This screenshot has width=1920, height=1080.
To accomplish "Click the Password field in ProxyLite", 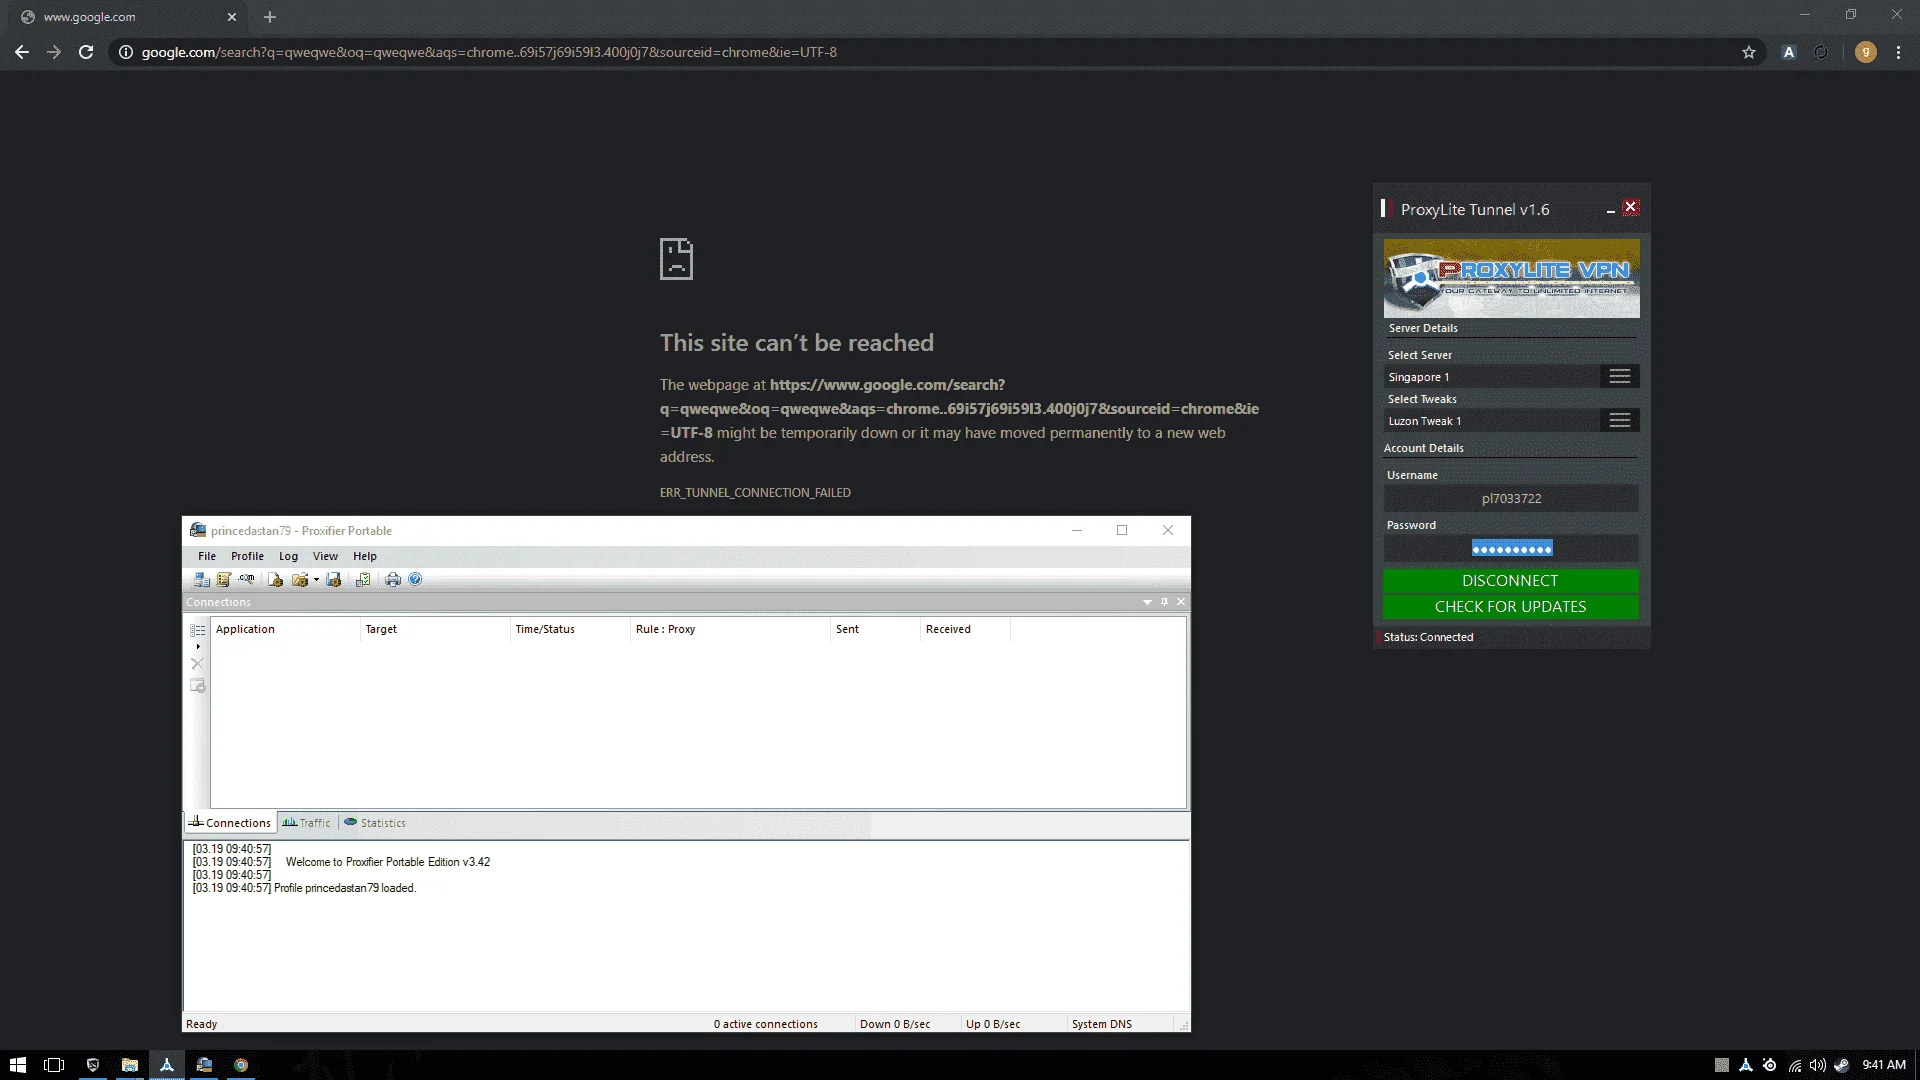I will pos(1511,548).
